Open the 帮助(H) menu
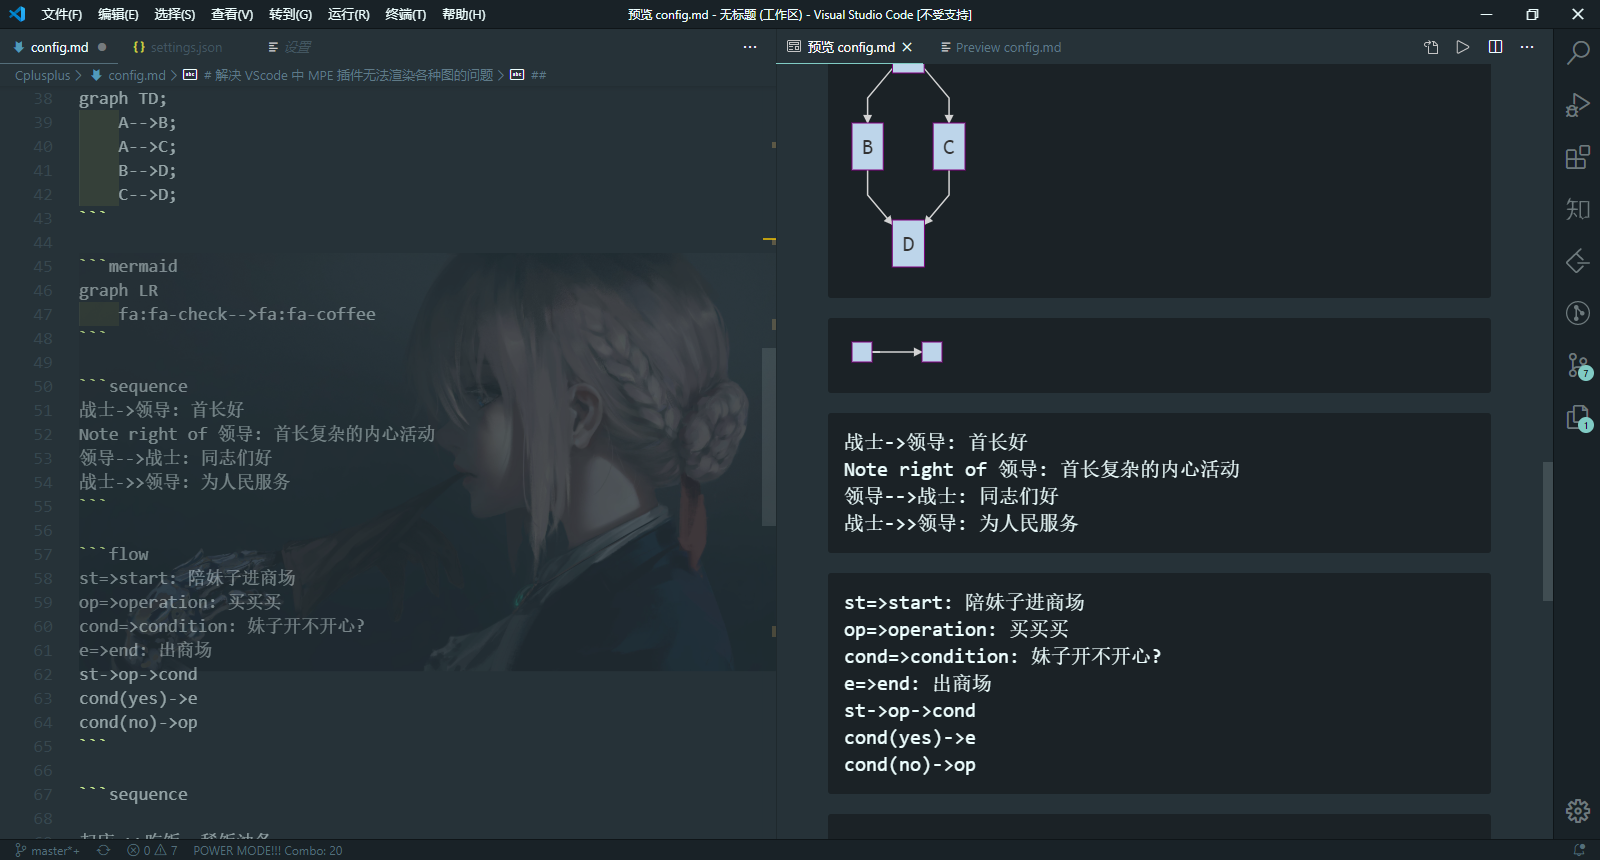 tap(463, 14)
